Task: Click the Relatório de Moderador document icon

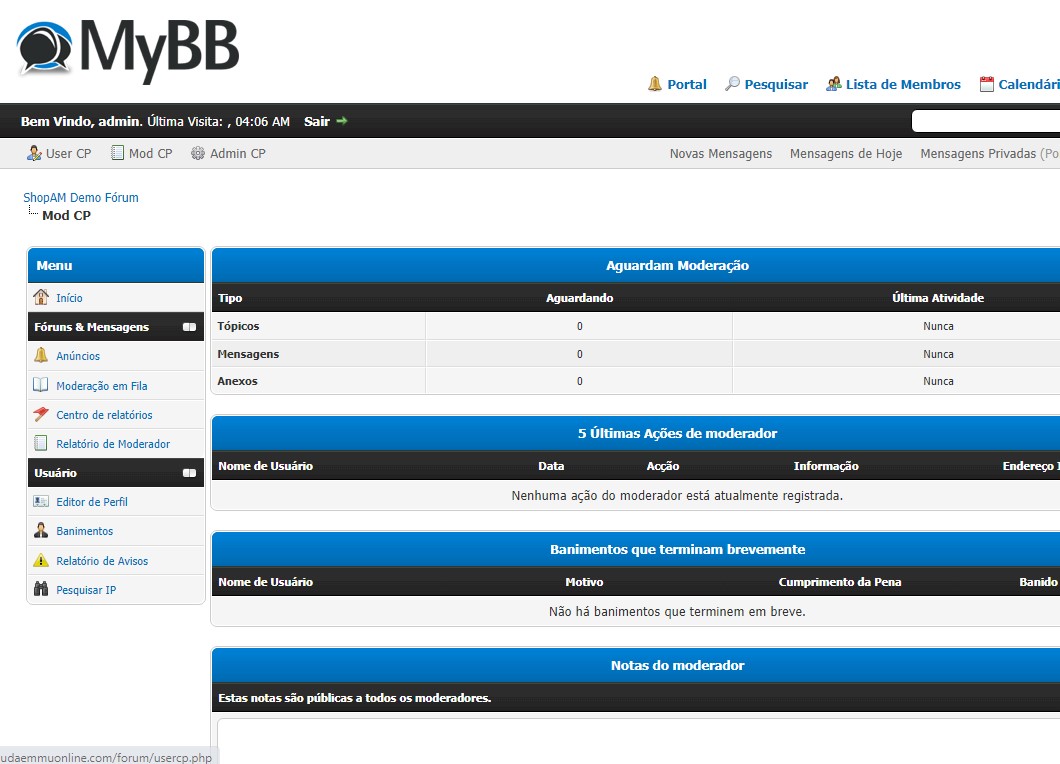Action: point(41,443)
